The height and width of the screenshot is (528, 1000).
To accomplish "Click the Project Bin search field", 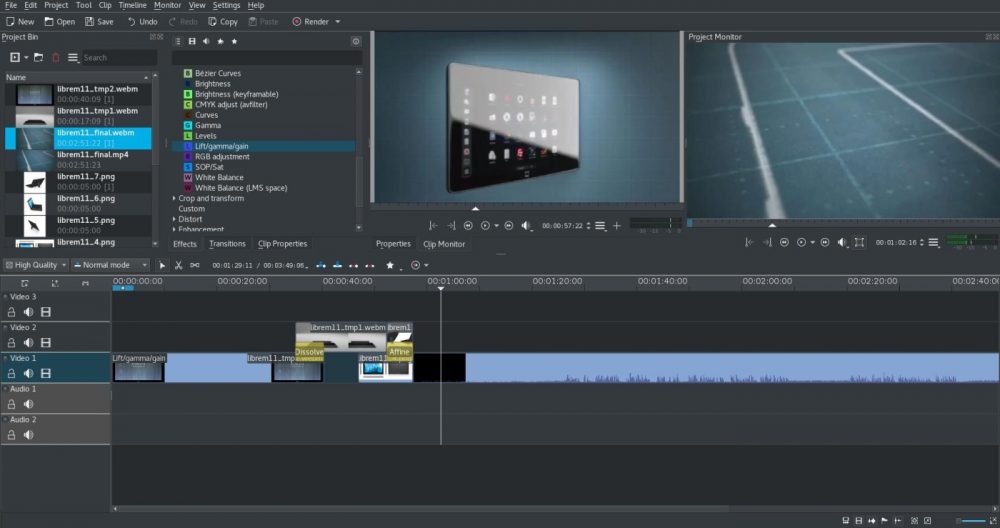I will point(119,57).
